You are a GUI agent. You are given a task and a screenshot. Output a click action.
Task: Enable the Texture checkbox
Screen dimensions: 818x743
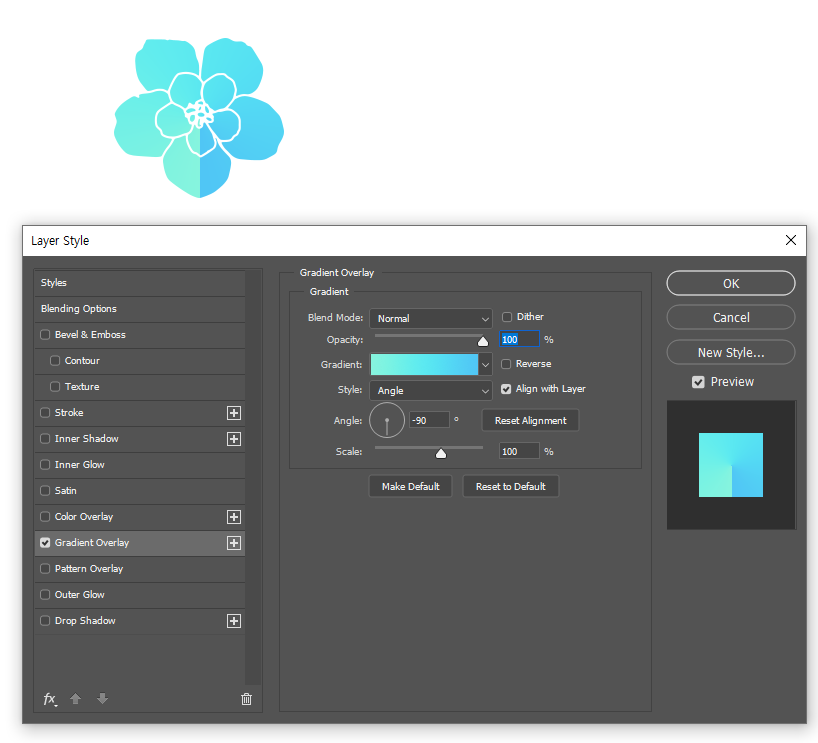tap(55, 387)
